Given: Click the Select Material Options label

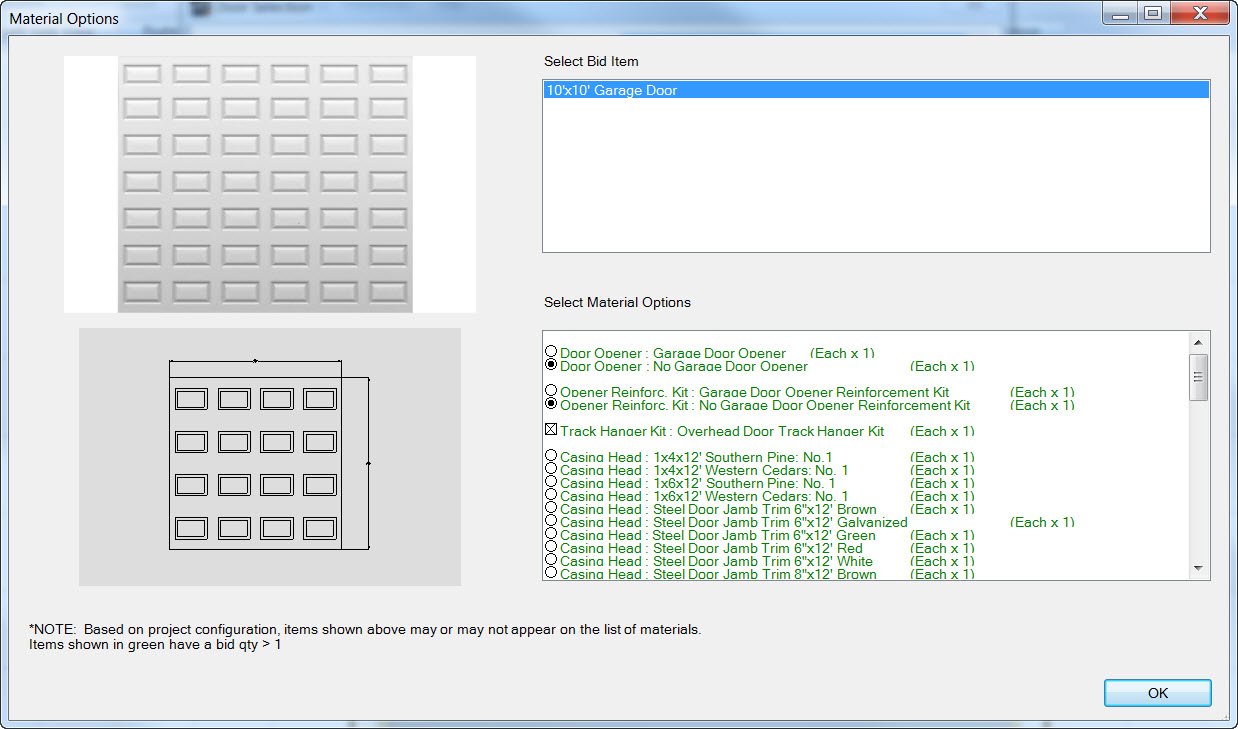Looking at the screenshot, I should tap(617, 302).
